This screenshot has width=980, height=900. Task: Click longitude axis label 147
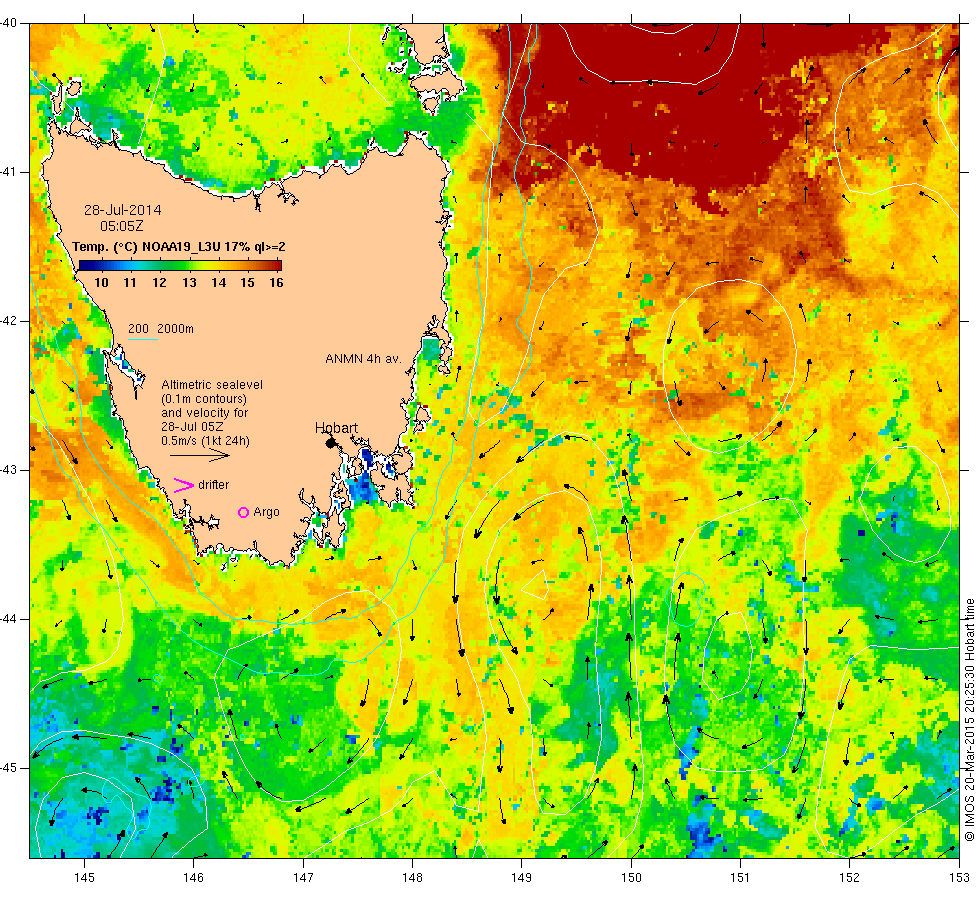[303, 878]
